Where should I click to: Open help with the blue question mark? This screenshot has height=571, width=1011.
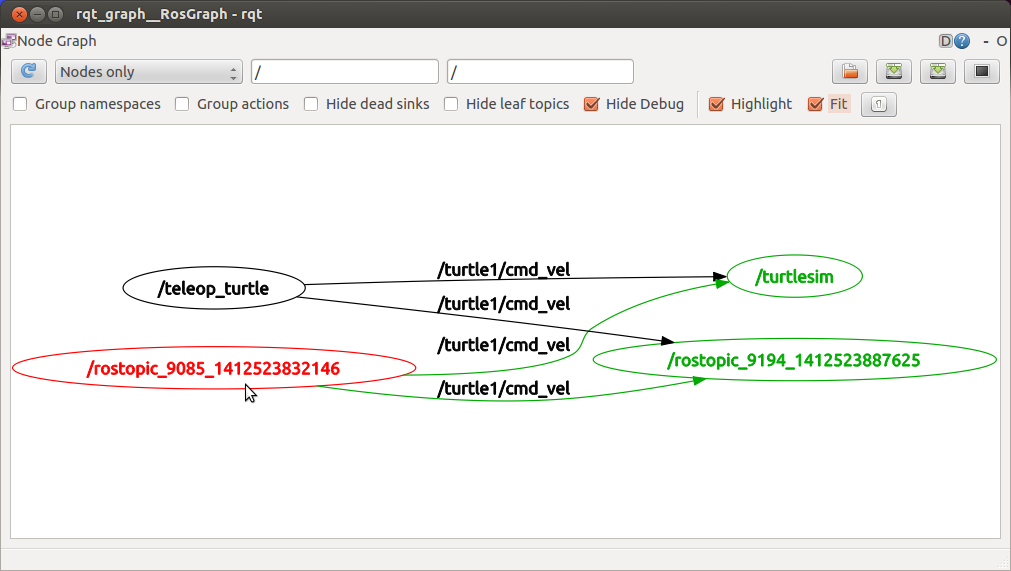click(962, 41)
